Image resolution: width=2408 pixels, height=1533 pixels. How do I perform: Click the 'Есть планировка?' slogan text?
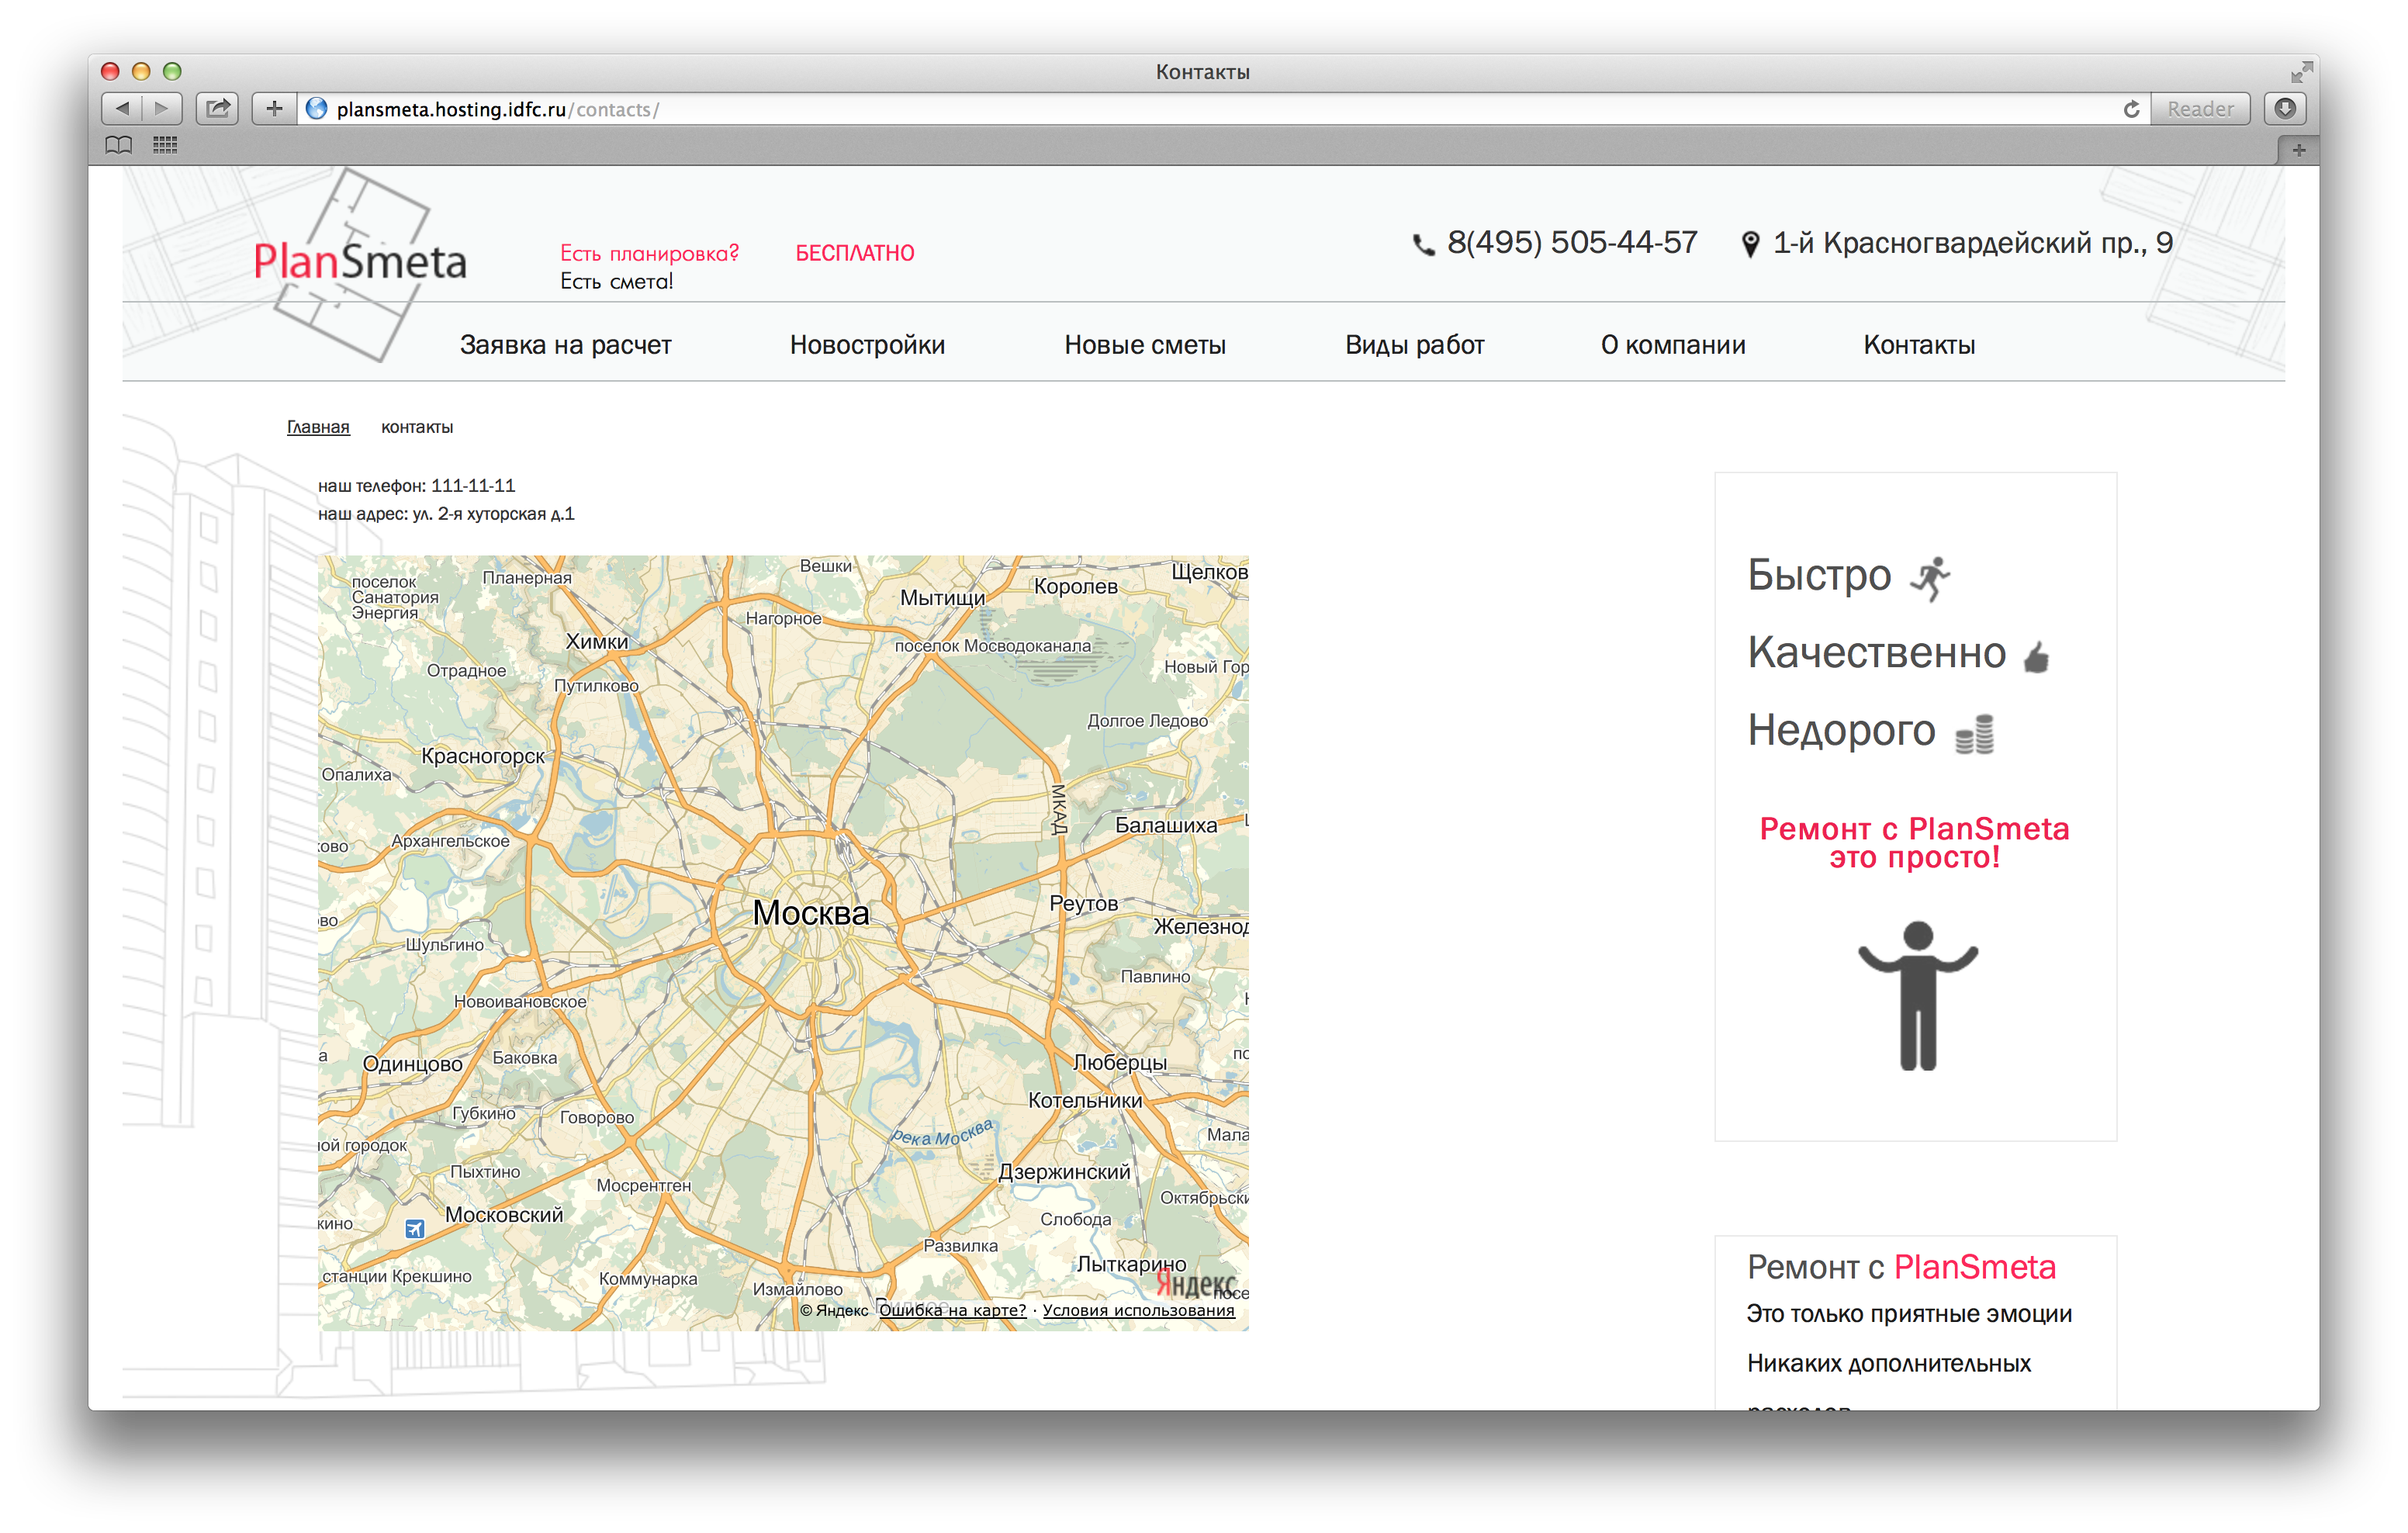649,253
